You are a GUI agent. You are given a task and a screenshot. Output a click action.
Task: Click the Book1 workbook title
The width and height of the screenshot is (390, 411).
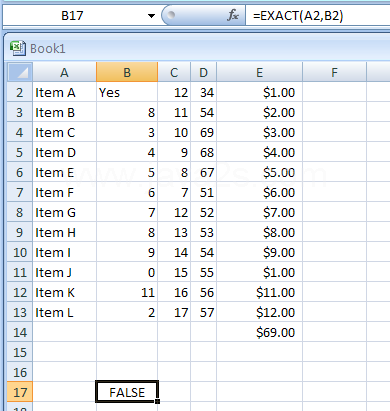click(x=48, y=49)
